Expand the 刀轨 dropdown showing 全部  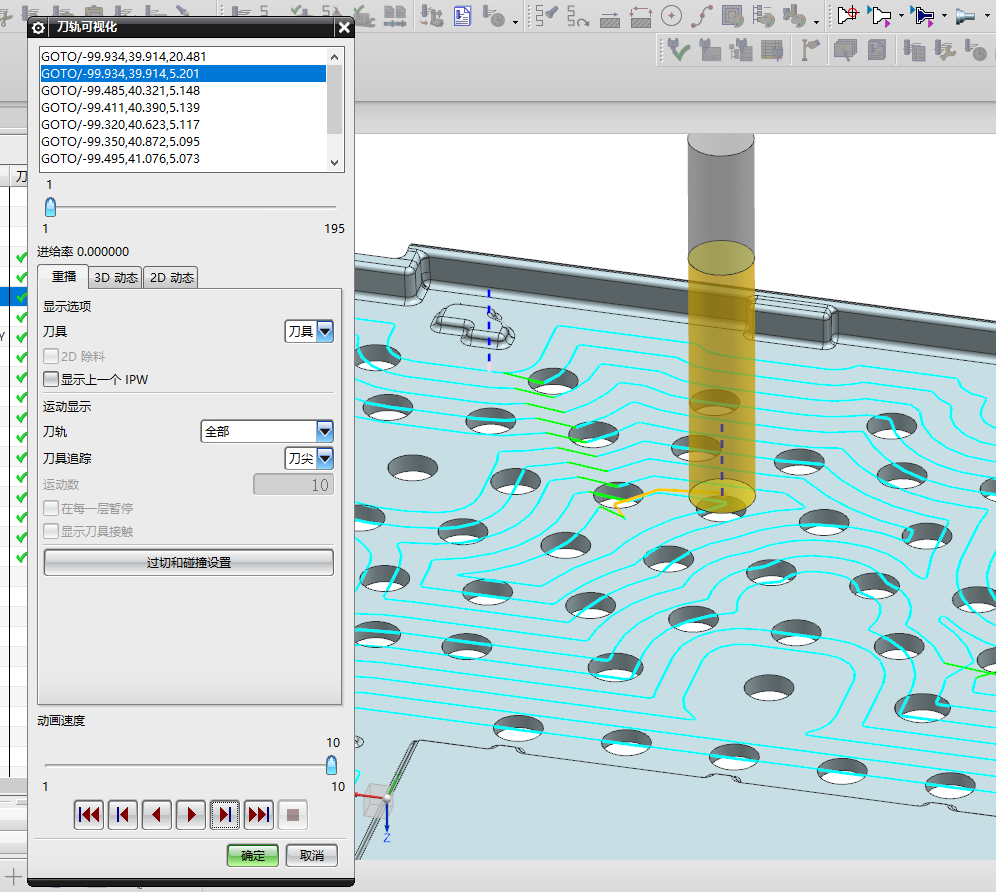click(267, 431)
